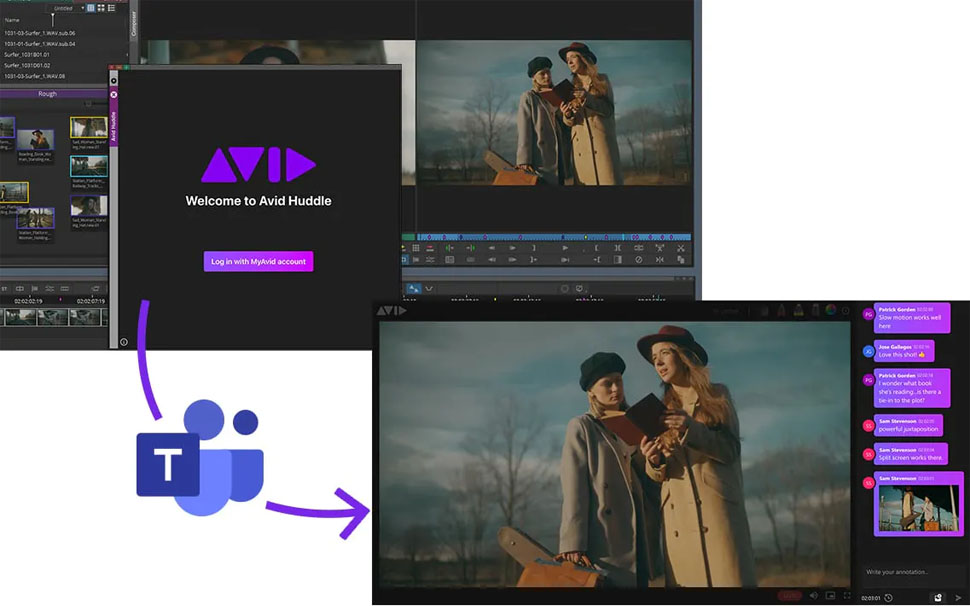Click the attach snapshot icon beside send
Image resolution: width=970 pixels, height=606 pixels.
click(x=938, y=597)
